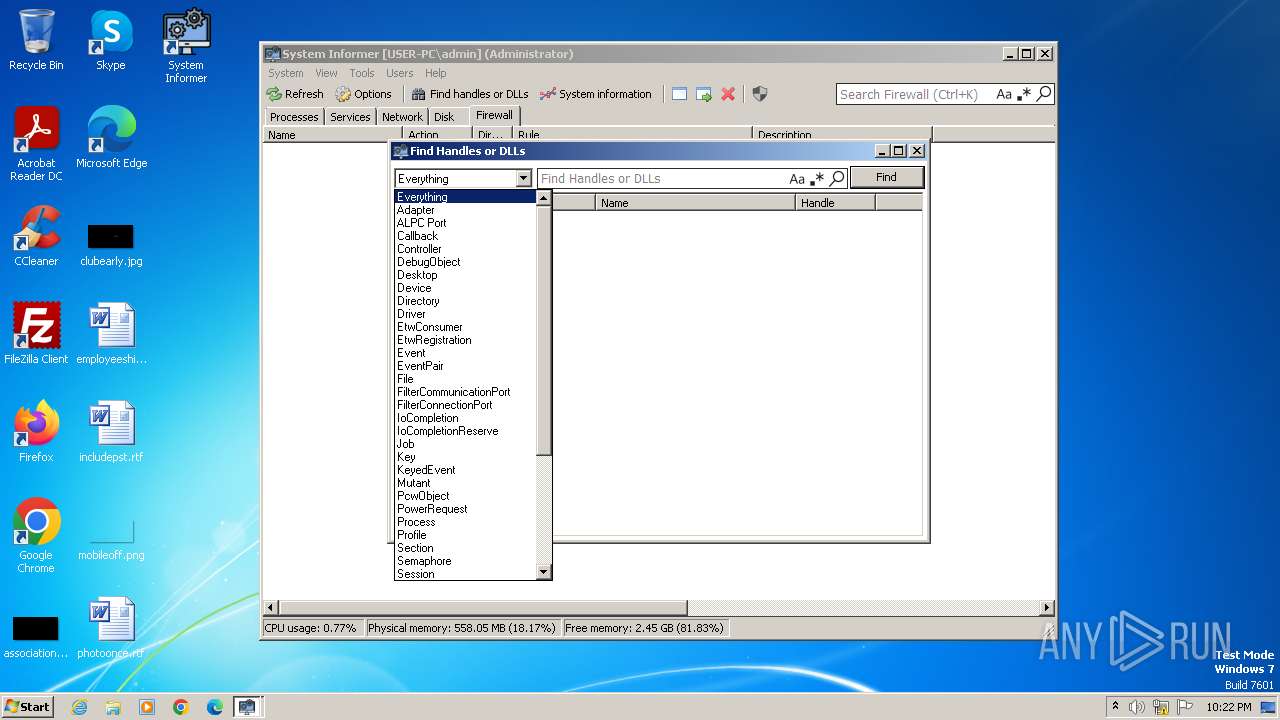Open the CCleaner desktop shortcut
This screenshot has height=720, width=1280.
pos(36,236)
